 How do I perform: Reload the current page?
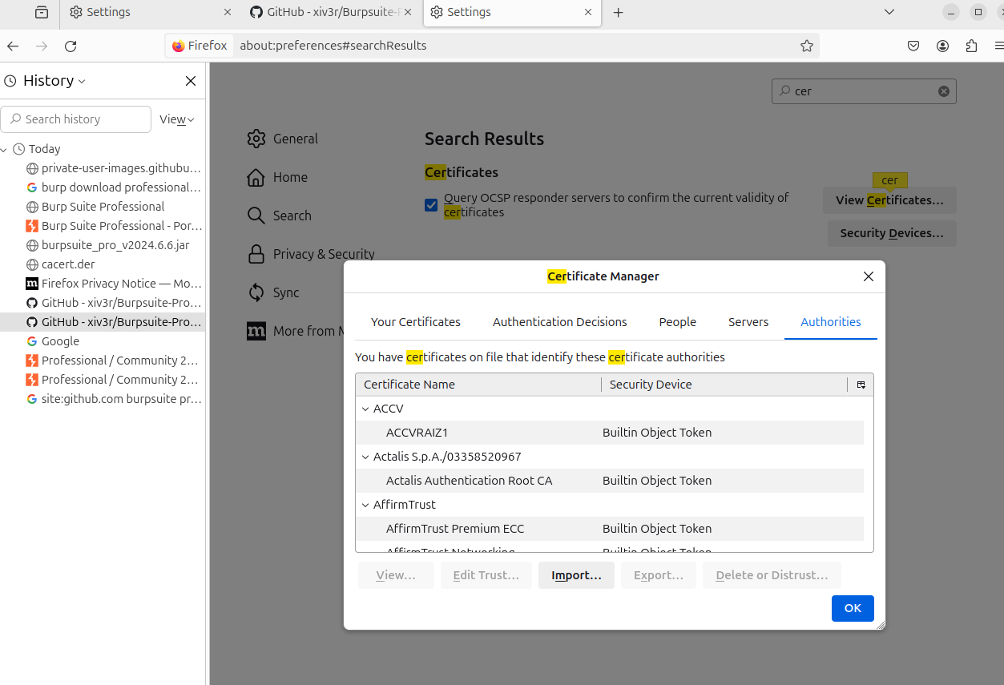[70, 45]
